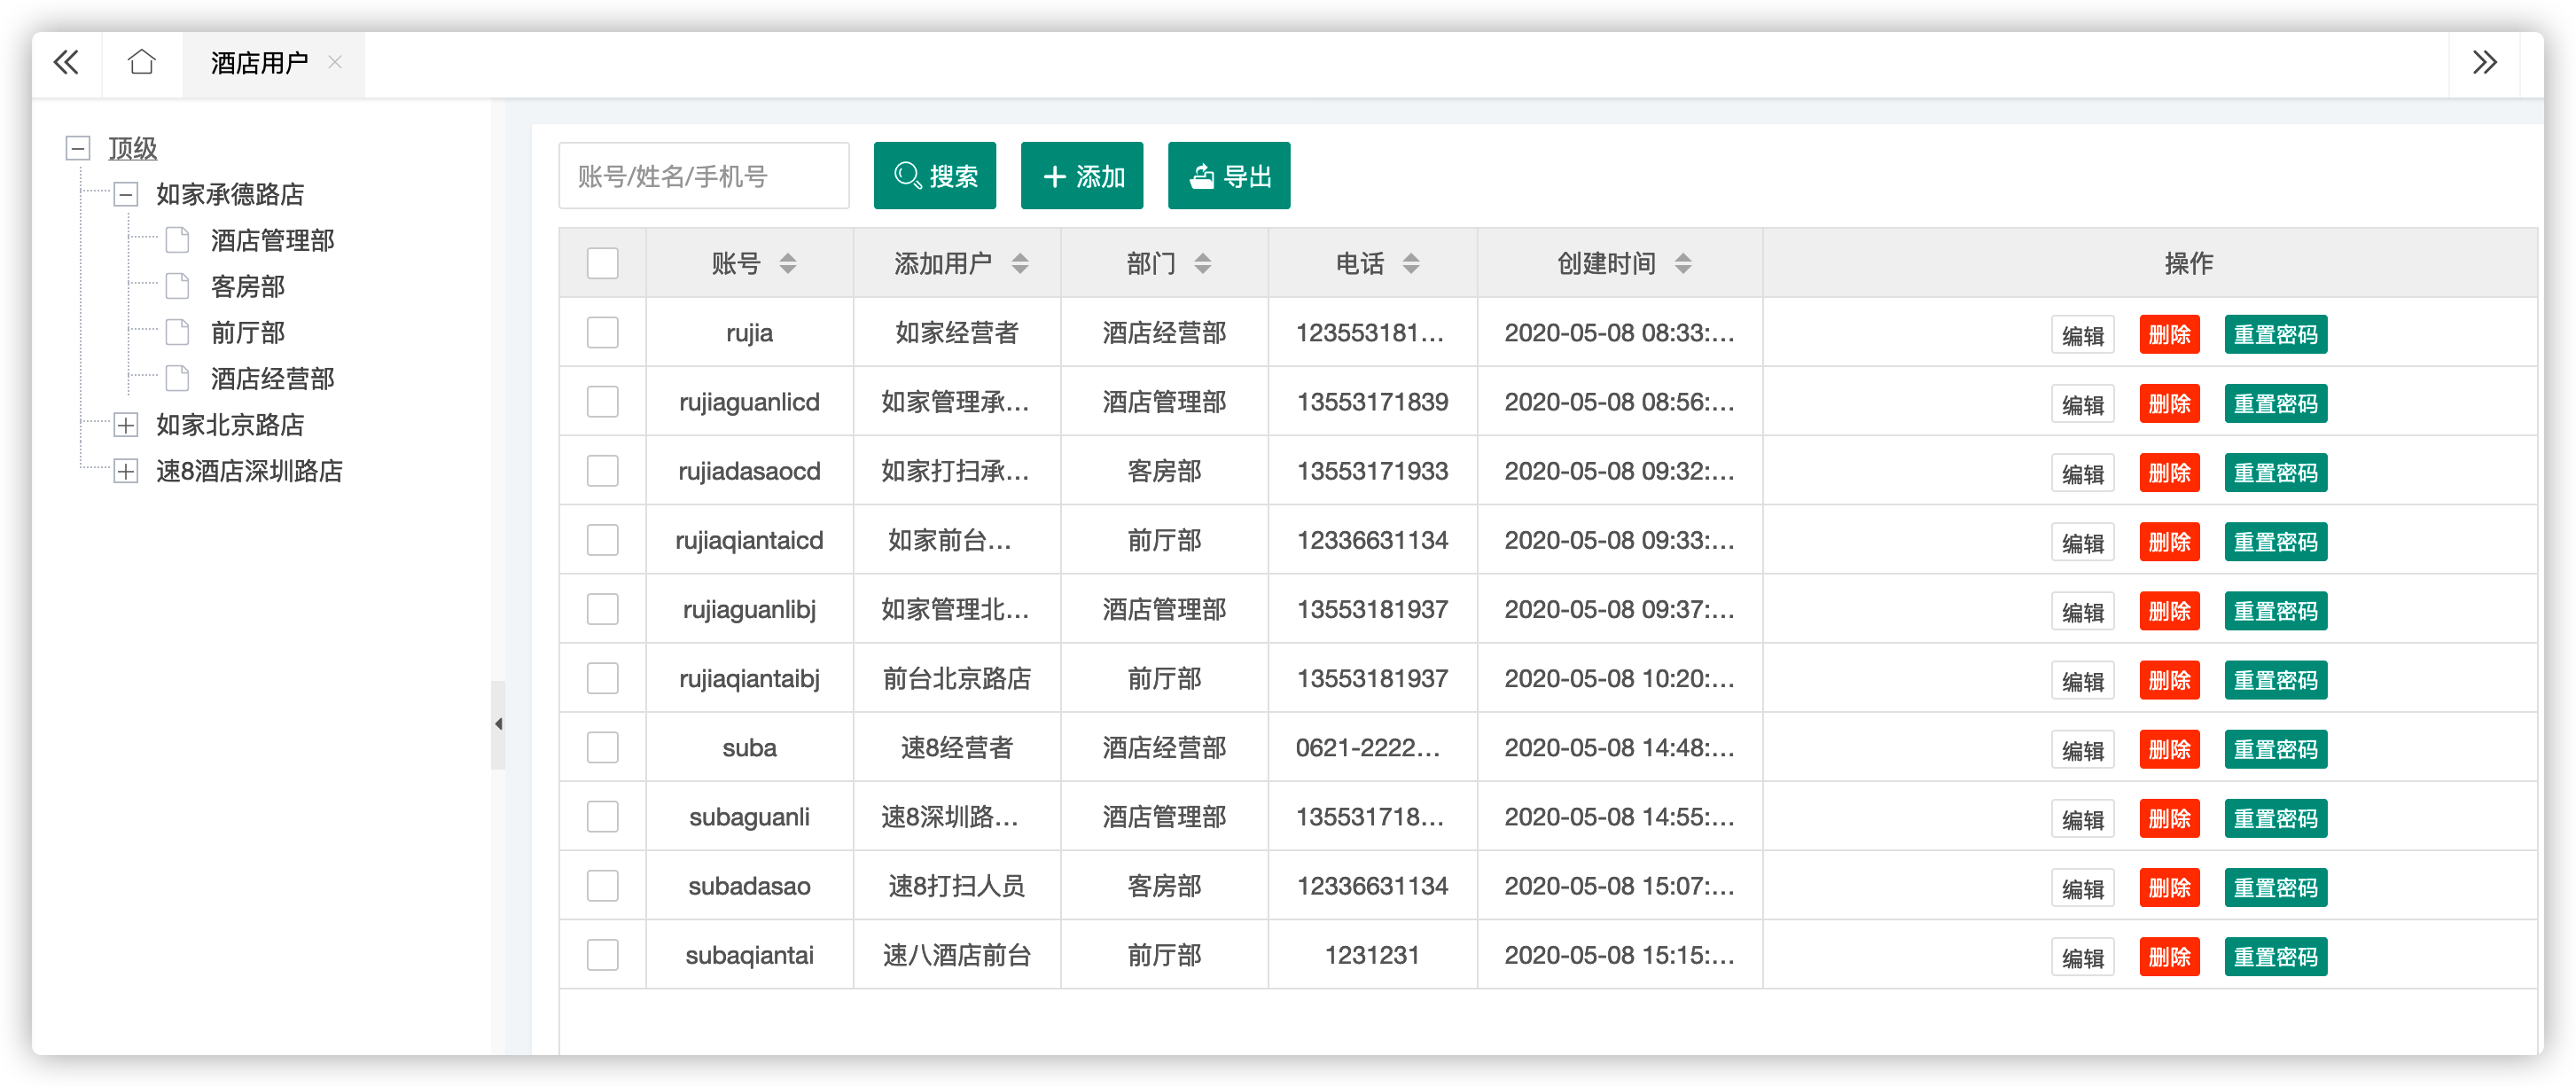Edit the subaqiantai user row

(x=2083, y=957)
